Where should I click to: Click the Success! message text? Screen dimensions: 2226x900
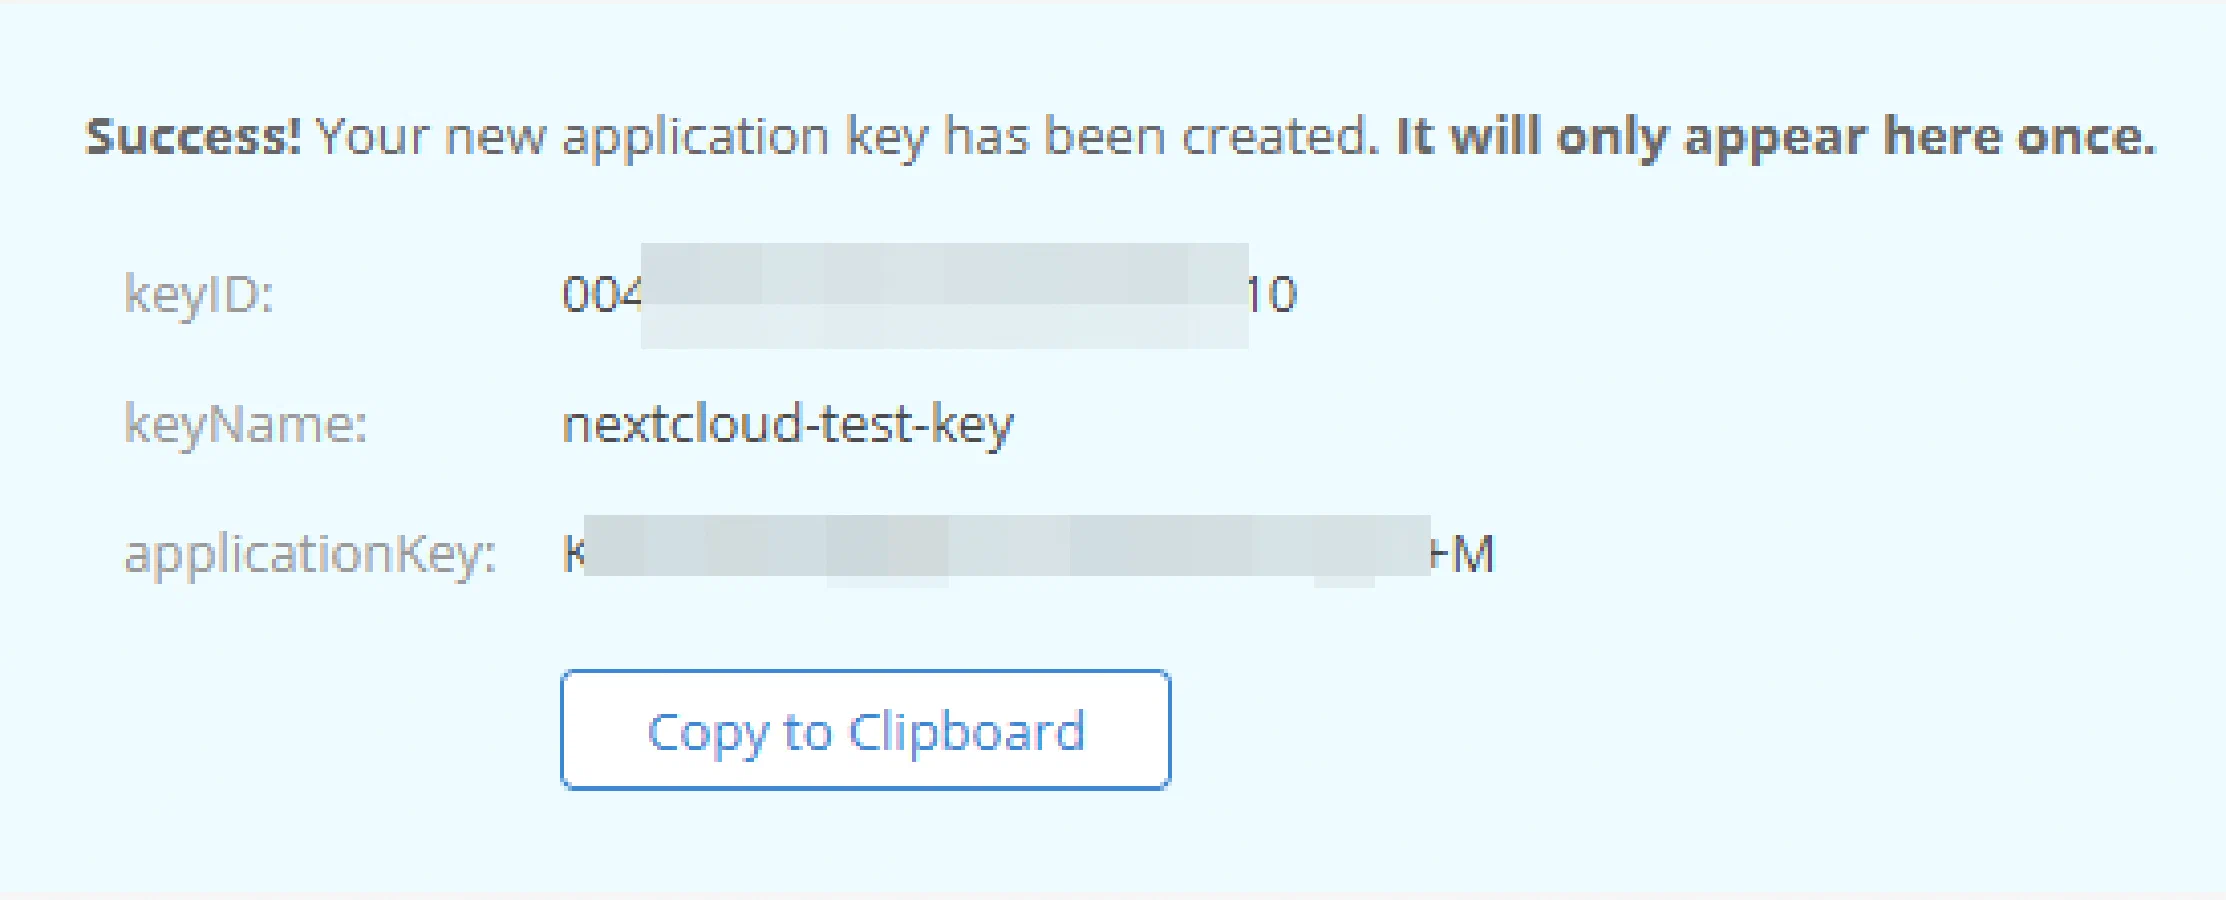tap(195, 137)
